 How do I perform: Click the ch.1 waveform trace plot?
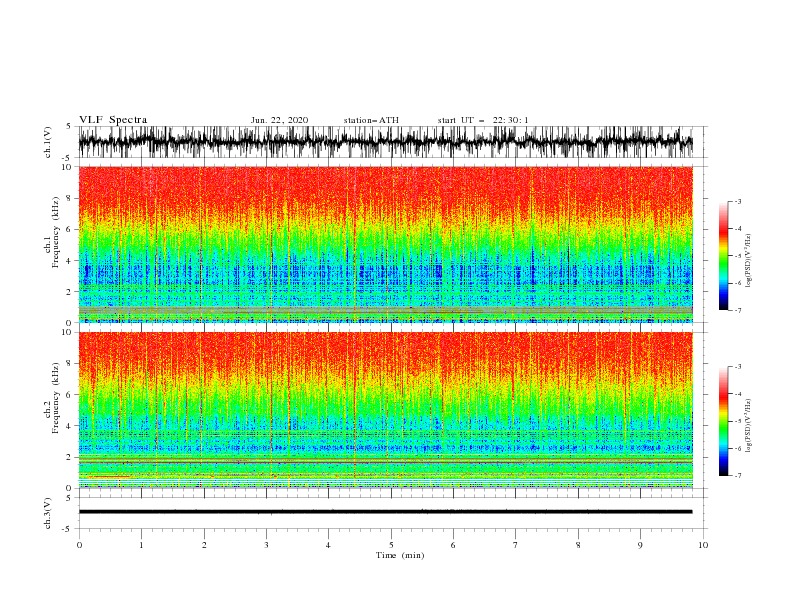386,142
